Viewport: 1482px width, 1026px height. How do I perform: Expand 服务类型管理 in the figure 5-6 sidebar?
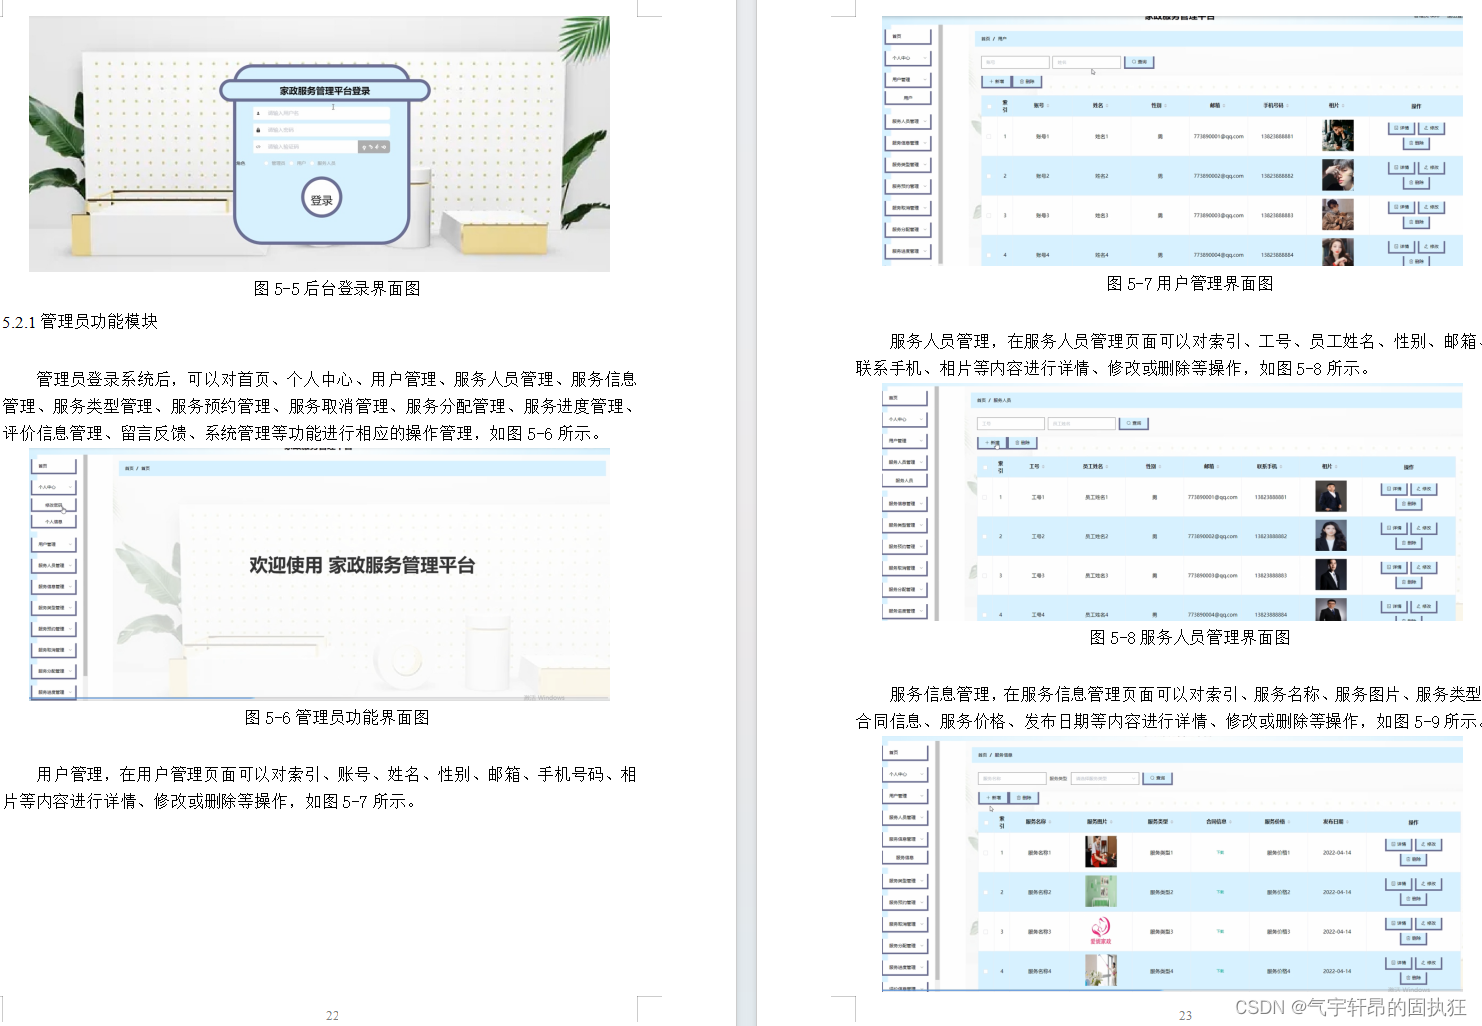point(54,608)
